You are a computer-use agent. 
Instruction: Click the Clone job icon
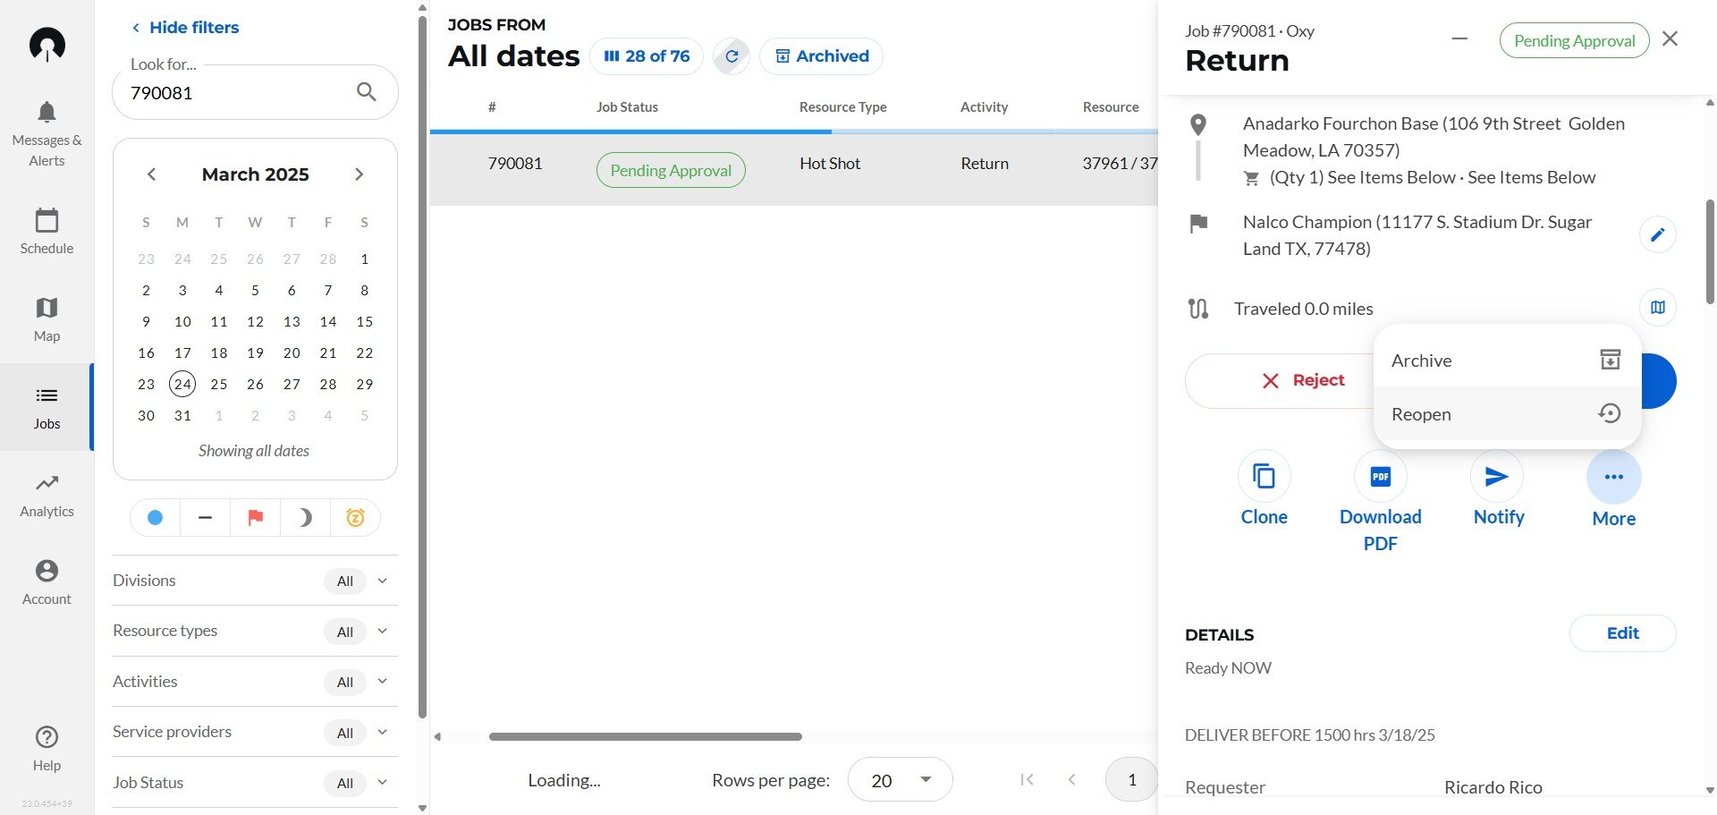1264,477
